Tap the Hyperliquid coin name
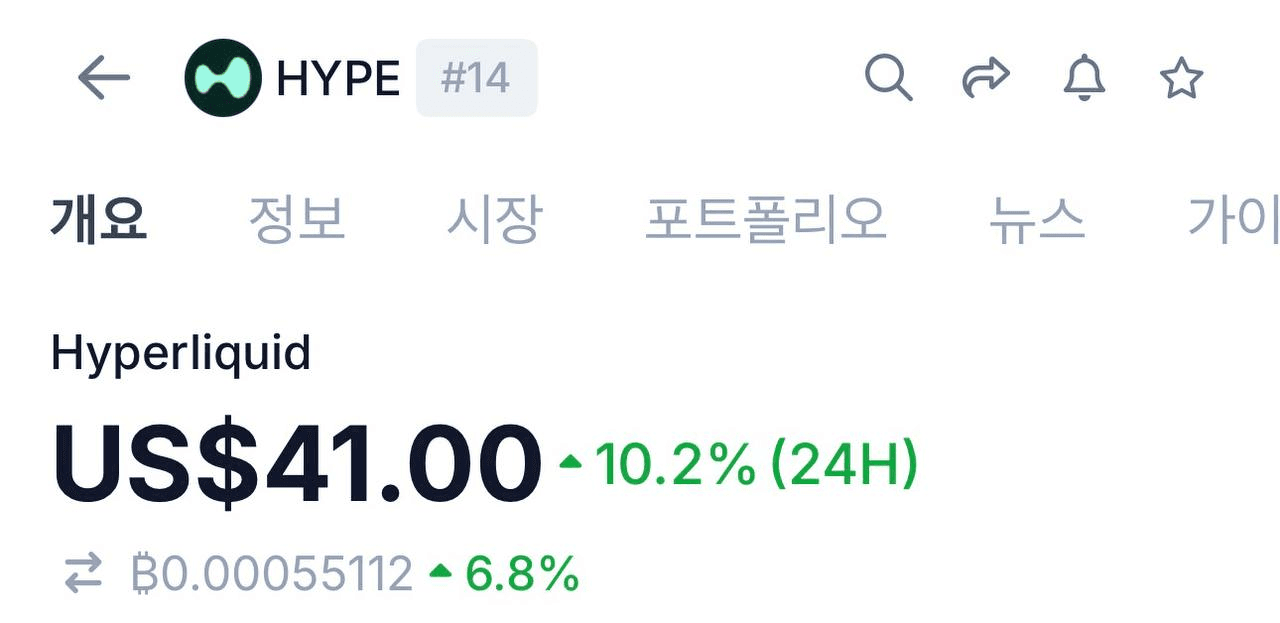Image resolution: width=1280 pixels, height=623 pixels. coord(181,353)
